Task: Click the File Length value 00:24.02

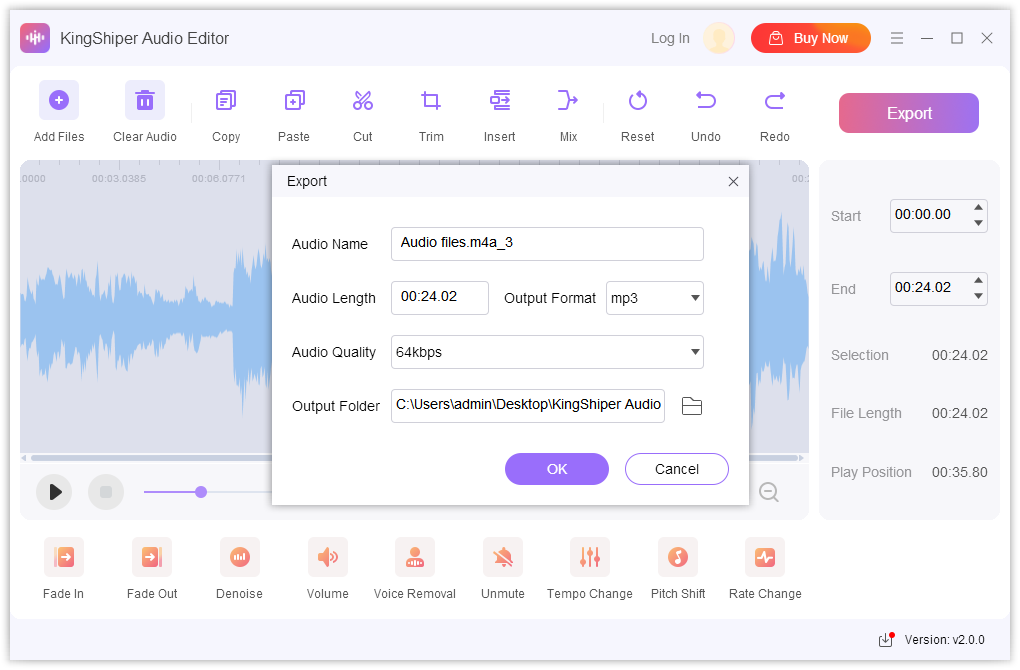Action: (960, 413)
